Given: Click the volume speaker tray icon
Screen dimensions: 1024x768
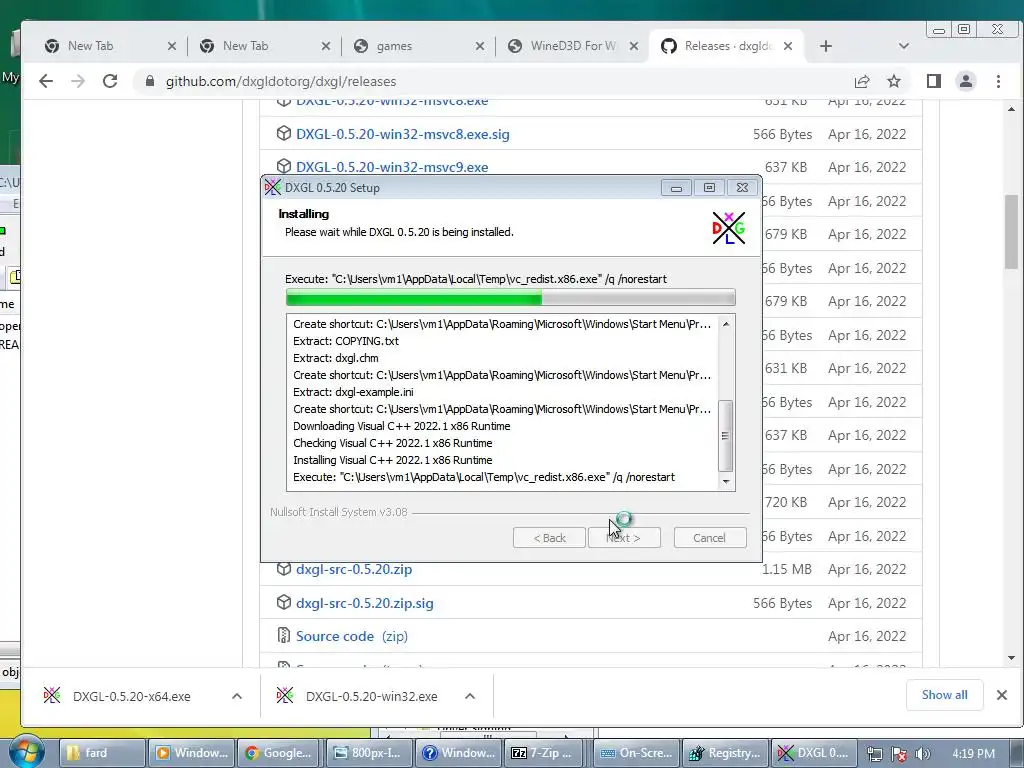Looking at the screenshot, I should [x=922, y=754].
